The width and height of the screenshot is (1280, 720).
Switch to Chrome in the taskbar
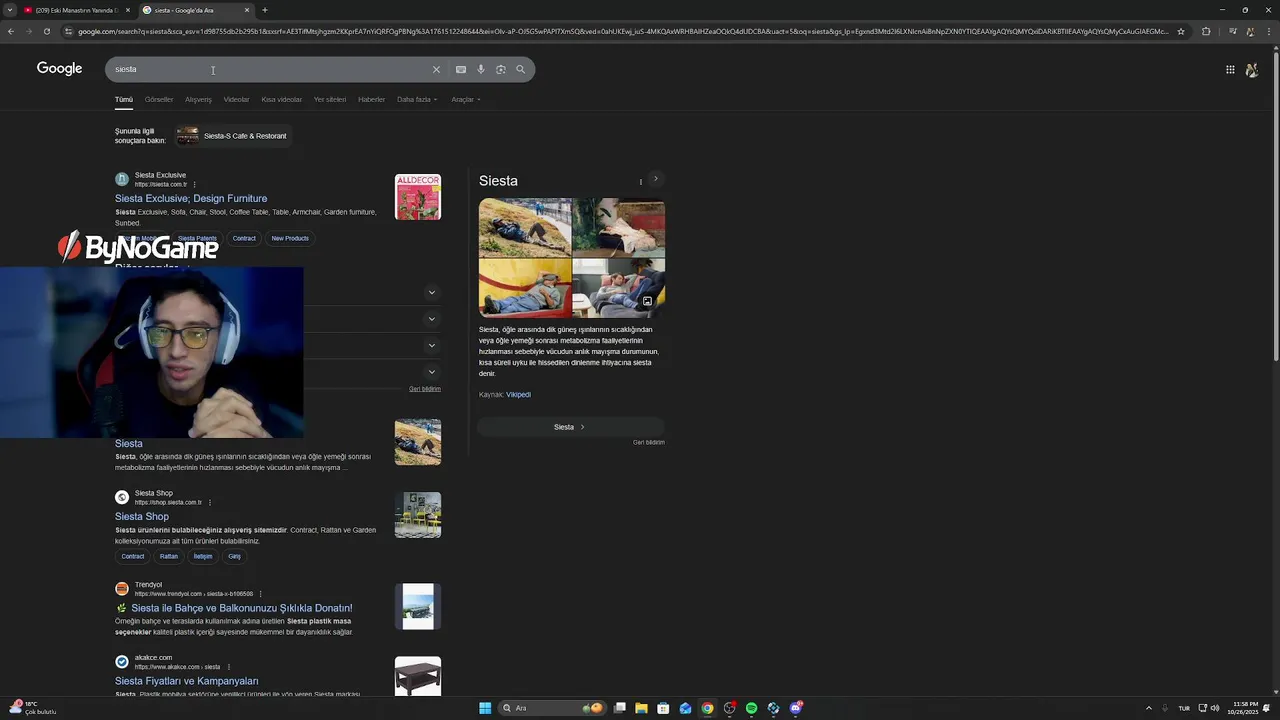point(707,708)
